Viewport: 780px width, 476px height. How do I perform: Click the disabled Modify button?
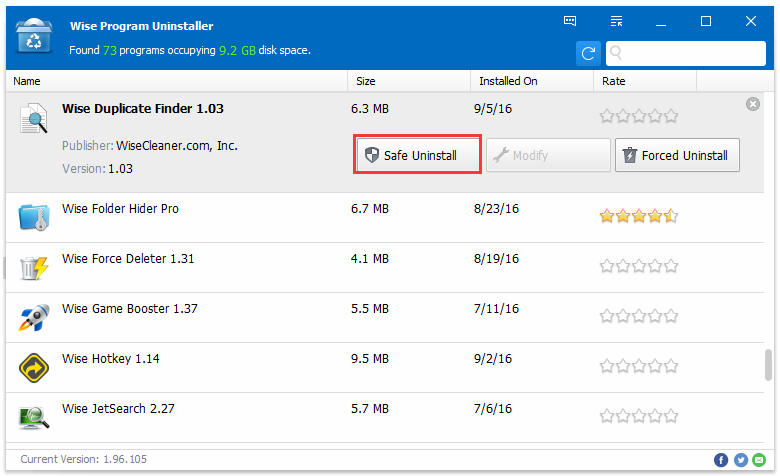click(548, 155)
